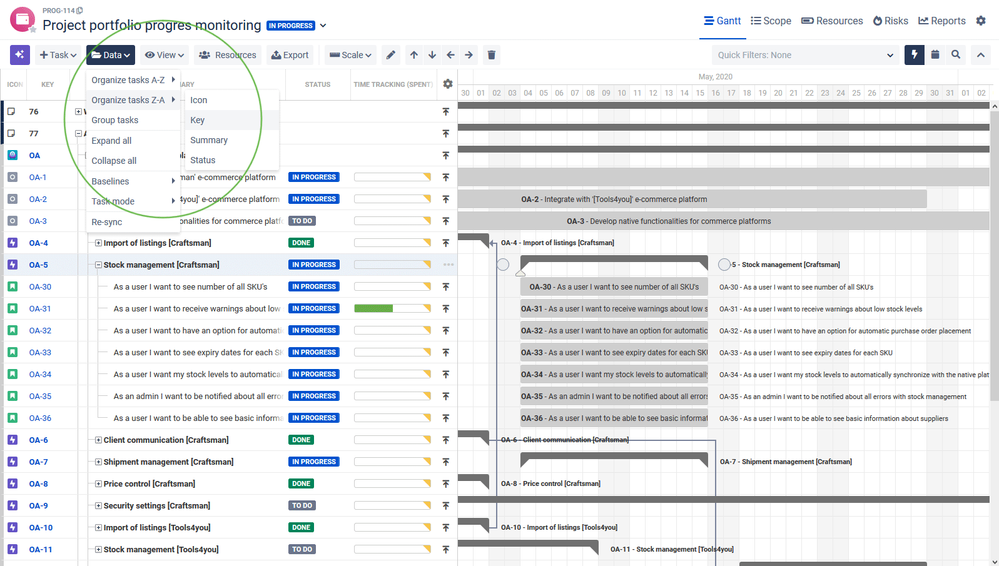Switch to the Risks tab
The height and width of the screenshot is (566, 999).
pyautogui.click(x=891, y=20)
